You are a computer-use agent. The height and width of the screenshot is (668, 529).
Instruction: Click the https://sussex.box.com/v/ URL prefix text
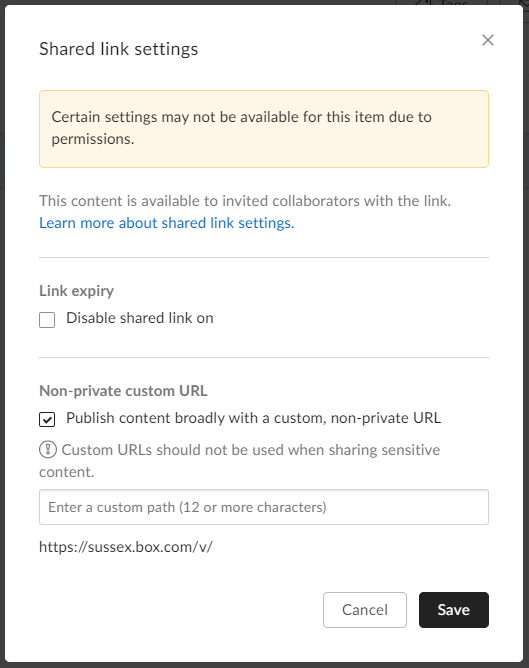[x=126, y=547]
